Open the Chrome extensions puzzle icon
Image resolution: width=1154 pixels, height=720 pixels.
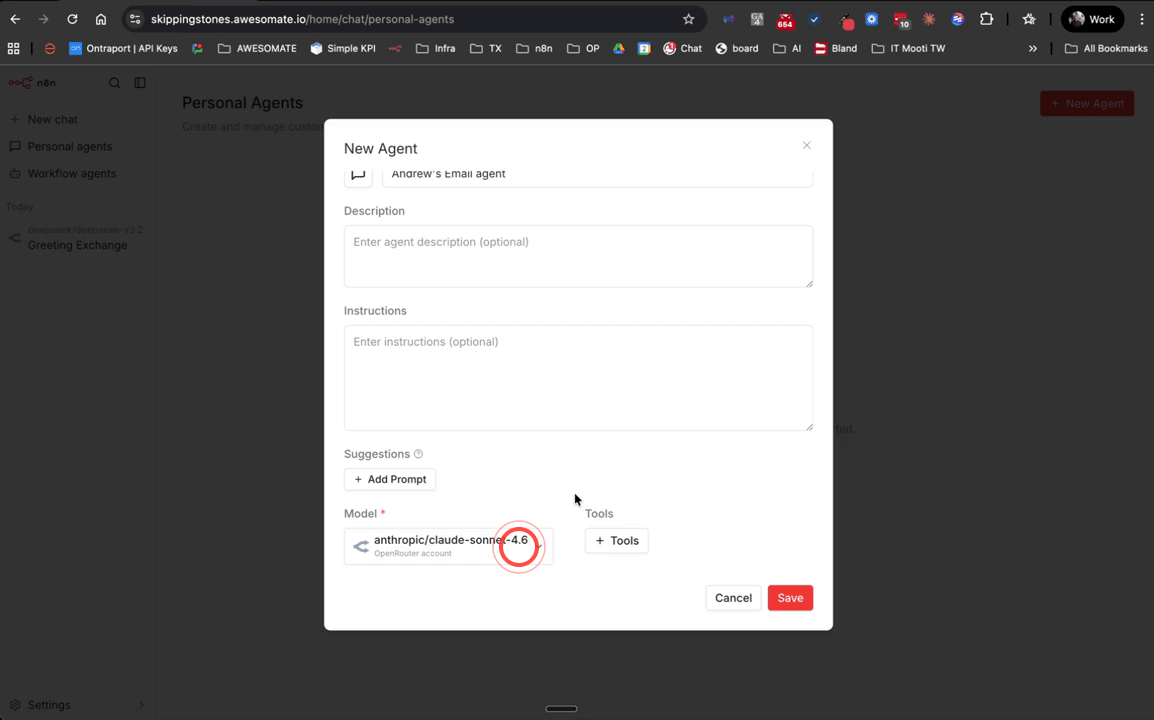pyautogui.click(x=986, y=19)
